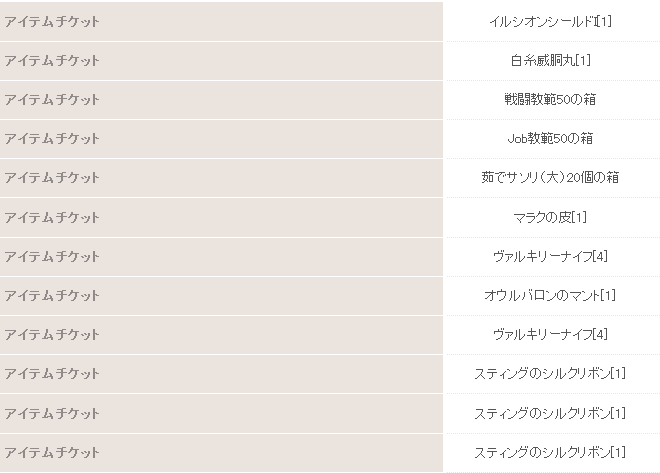Viewport: 660px width, 473px height.
Task: Click the first ヴァルキリーナイフ[4] entry
Action: [x=550, y=256]
